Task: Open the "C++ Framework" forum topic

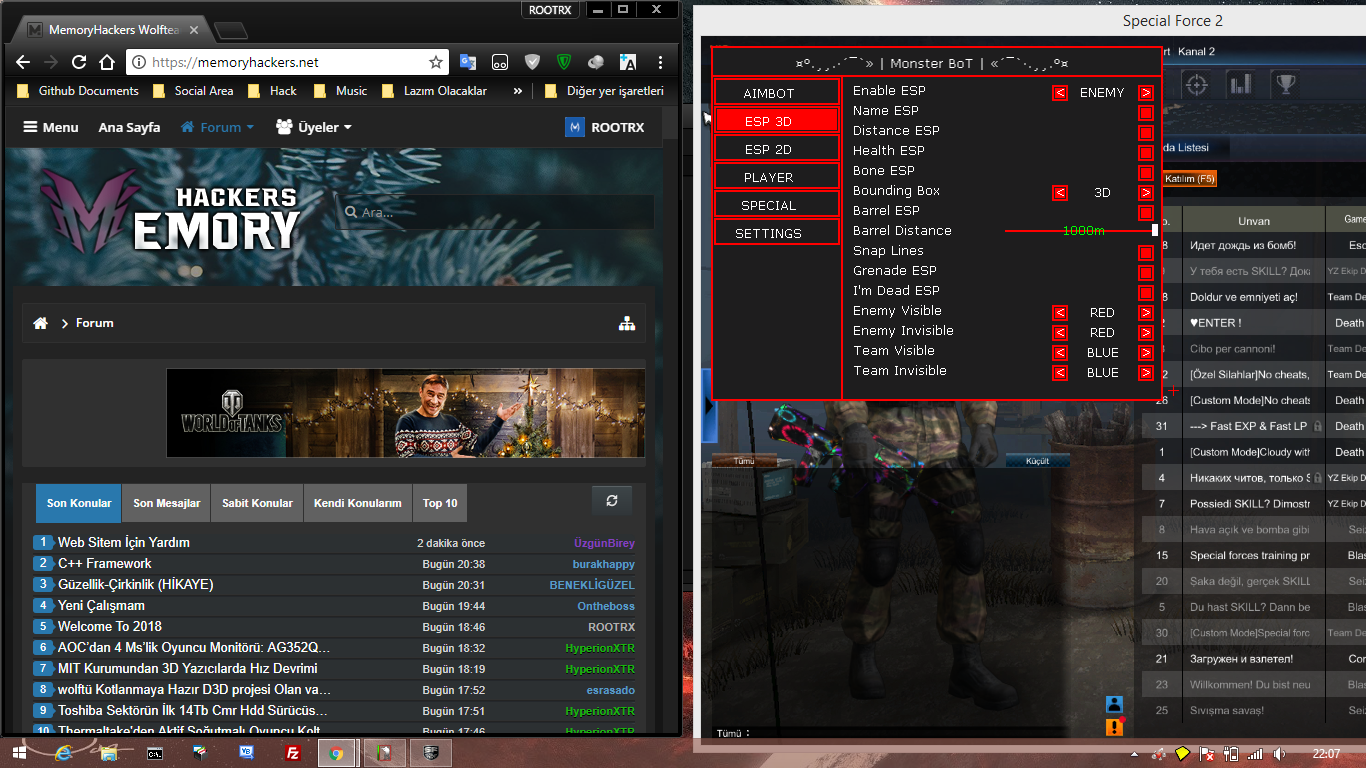Action: click(105, 563)
